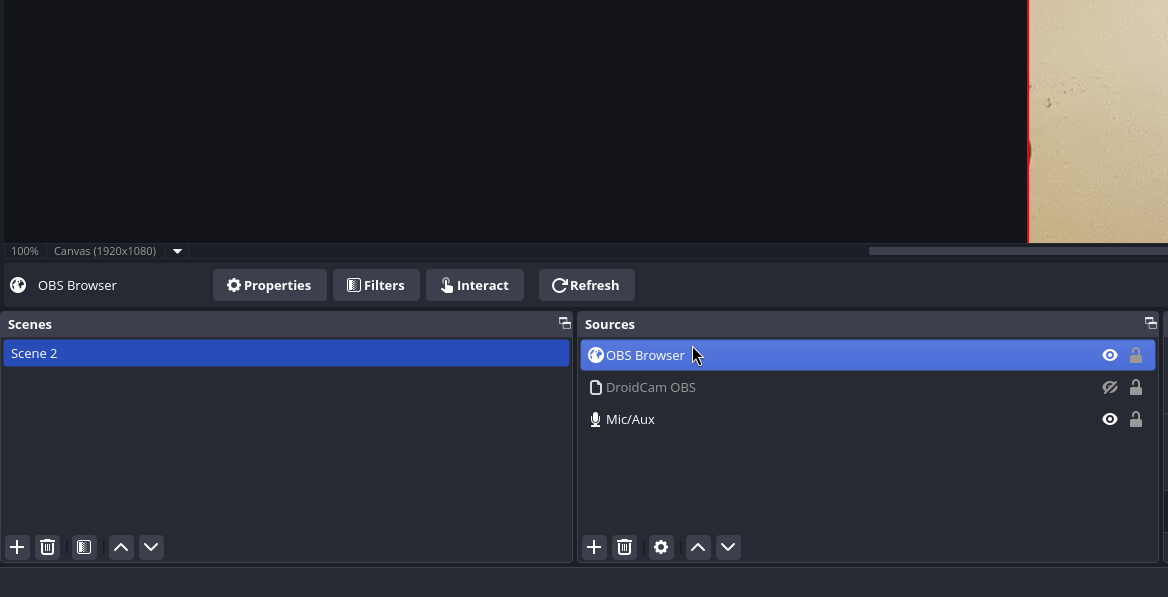1168x597 pixels.
Task: Move the scene down
Action: pos(151,547)
